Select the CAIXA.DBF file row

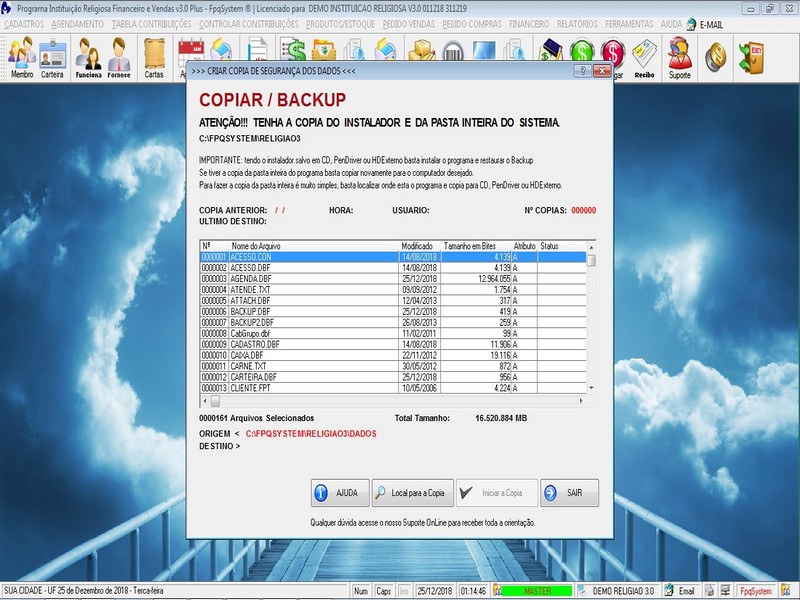393,356
